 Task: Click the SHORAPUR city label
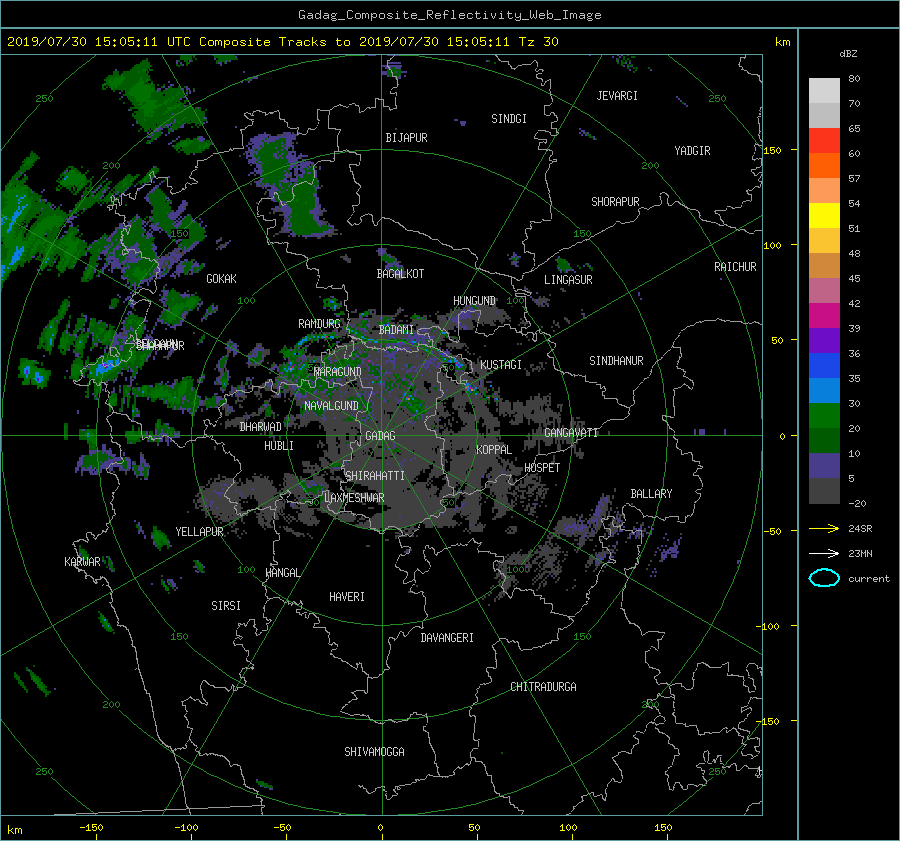pos(615,202)
